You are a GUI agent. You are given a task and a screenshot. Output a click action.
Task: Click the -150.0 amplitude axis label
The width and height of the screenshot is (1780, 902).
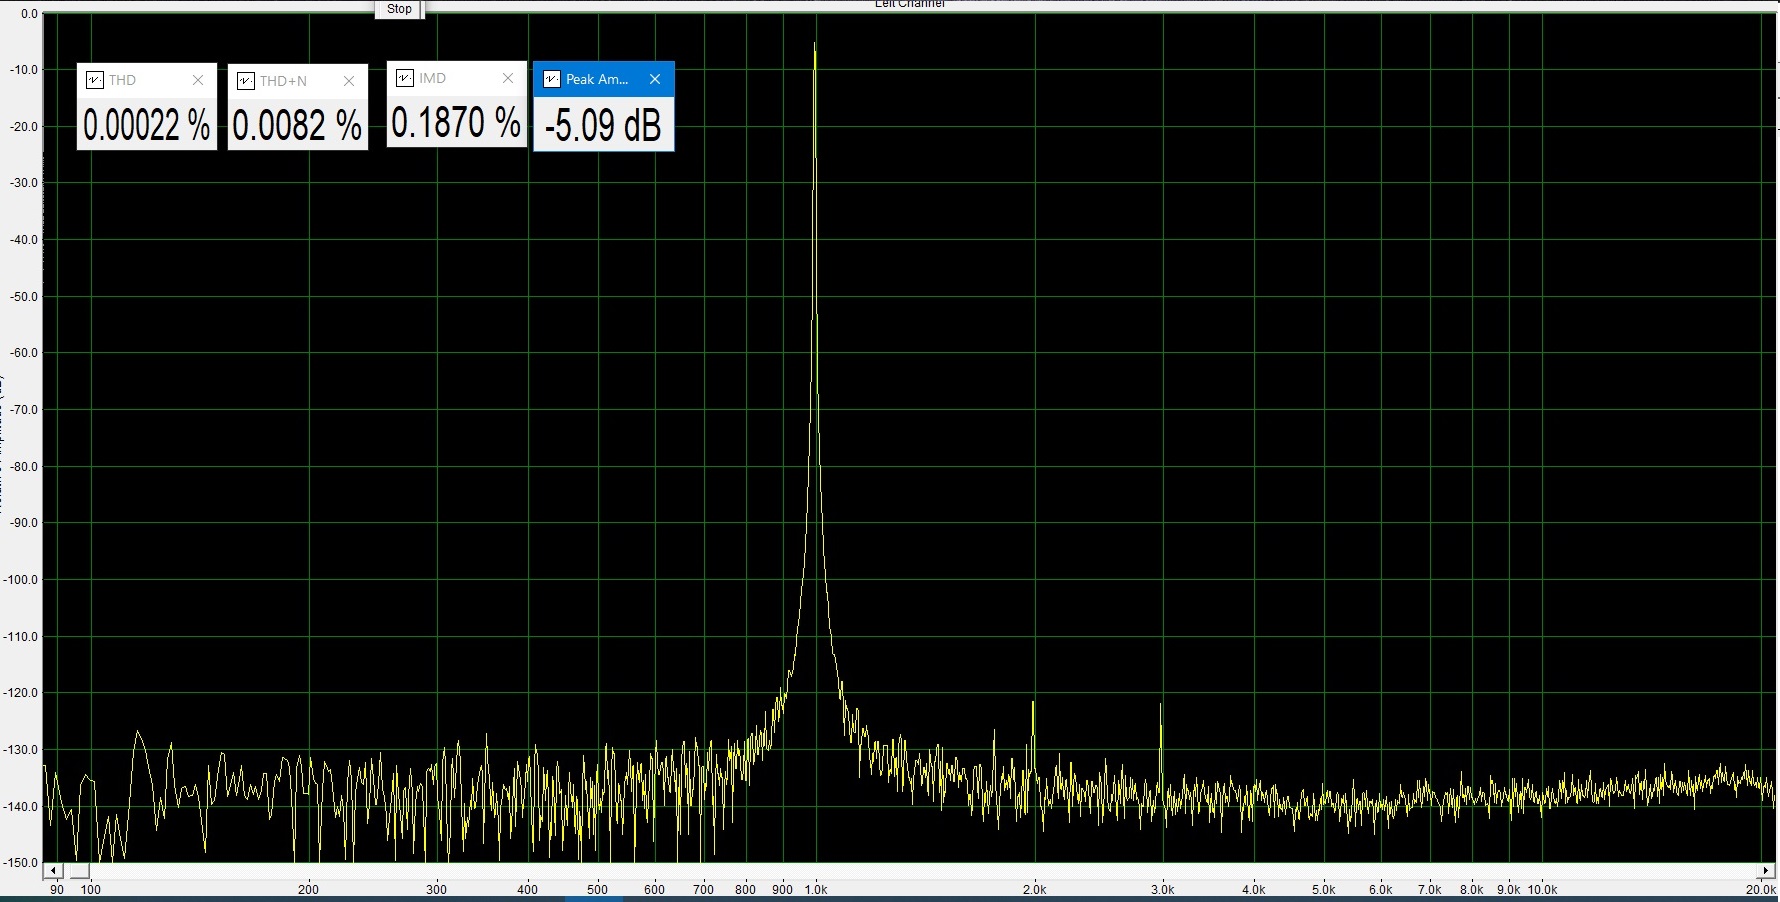pos(21,862)
